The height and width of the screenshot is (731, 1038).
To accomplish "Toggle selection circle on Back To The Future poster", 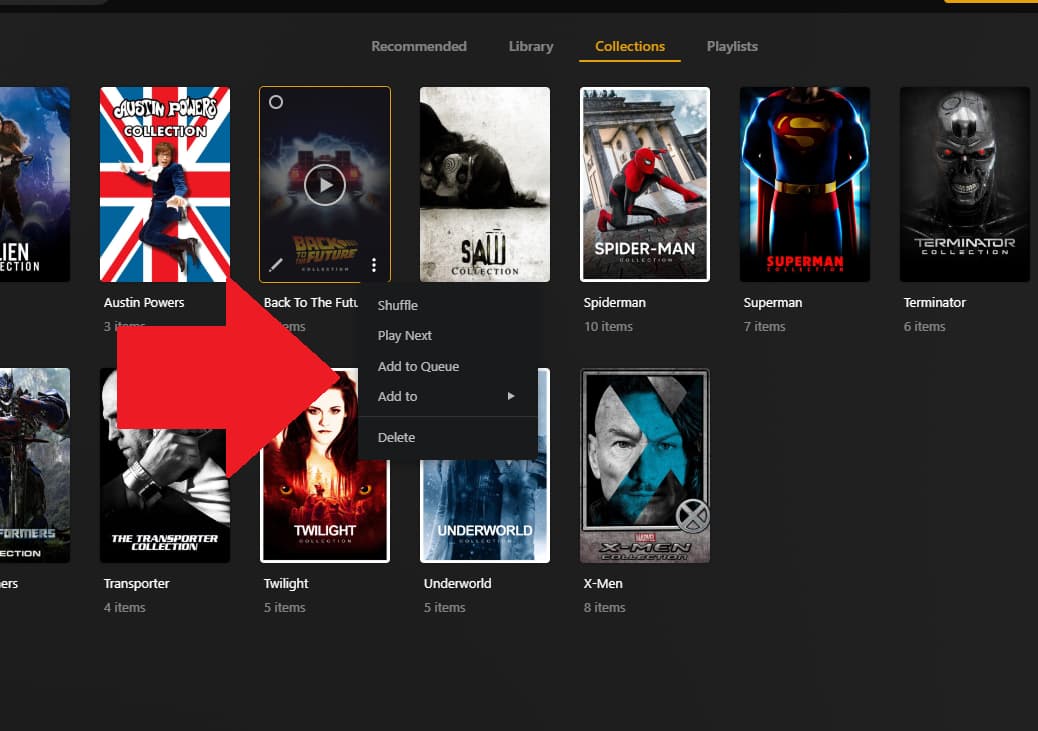I will (276, 102).
